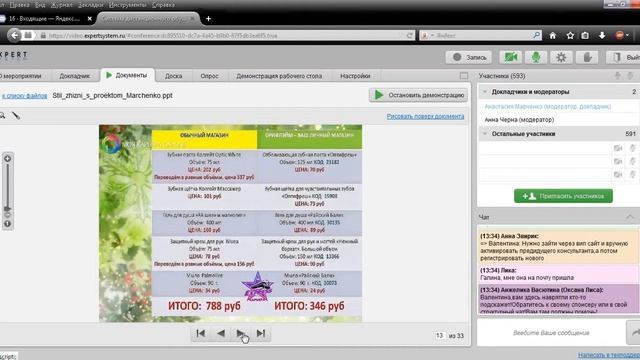
Task: Click the Написать в техподдержку link
Action: pos(609,355)
